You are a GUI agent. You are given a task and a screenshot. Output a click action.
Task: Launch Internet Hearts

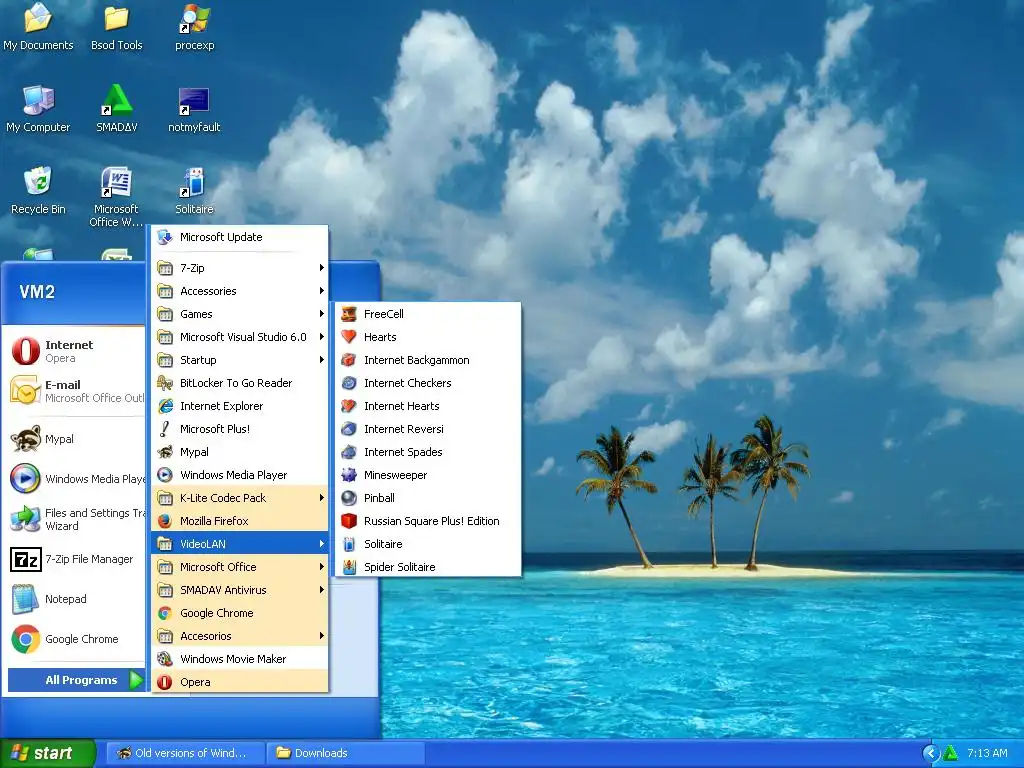click(428, 406)
